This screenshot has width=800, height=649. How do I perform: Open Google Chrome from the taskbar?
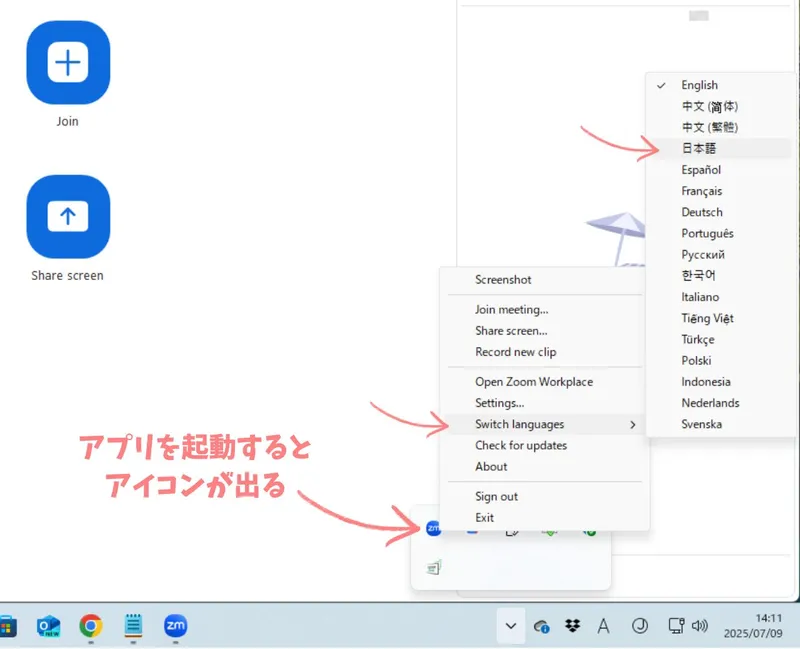point(91,626)
